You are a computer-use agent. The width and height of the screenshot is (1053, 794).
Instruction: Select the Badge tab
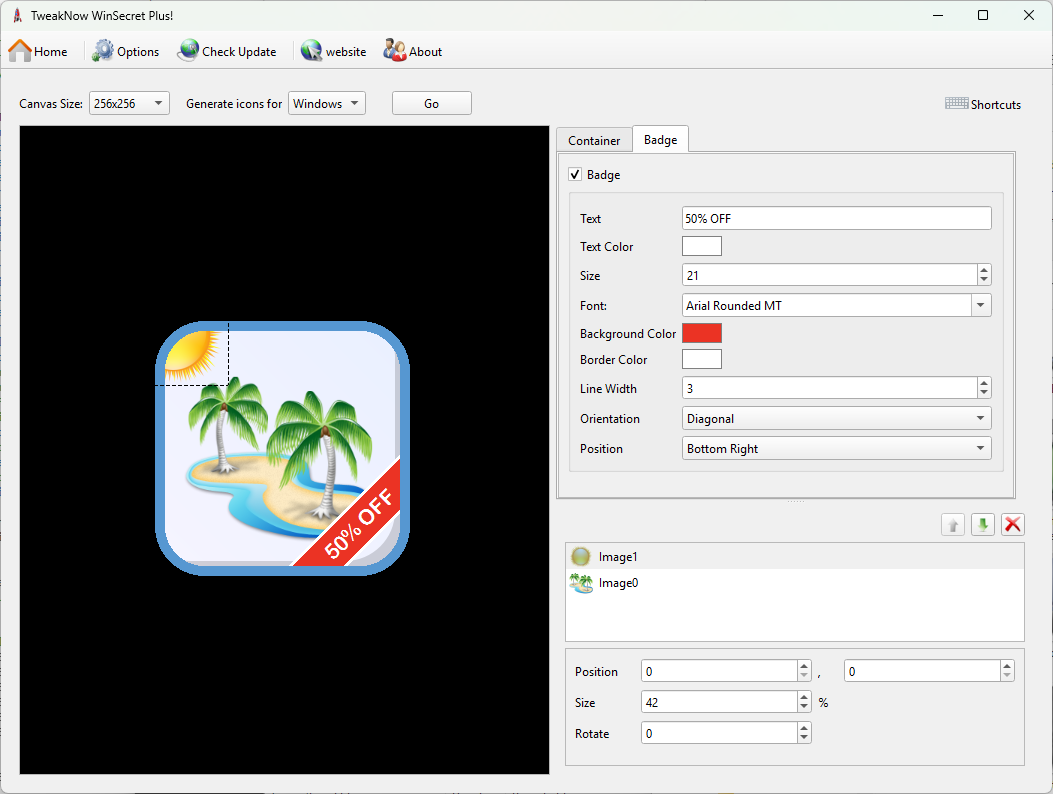click(660, 140)
